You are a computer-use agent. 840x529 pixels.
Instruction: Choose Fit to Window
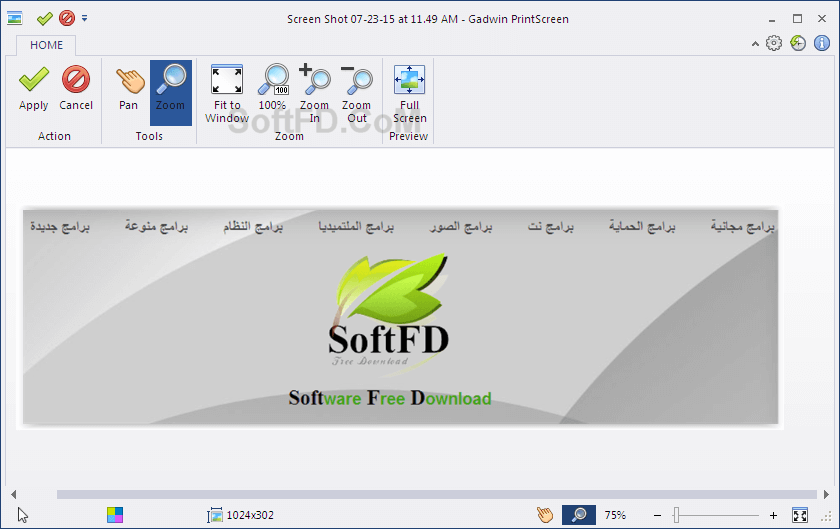click(227, 94)
